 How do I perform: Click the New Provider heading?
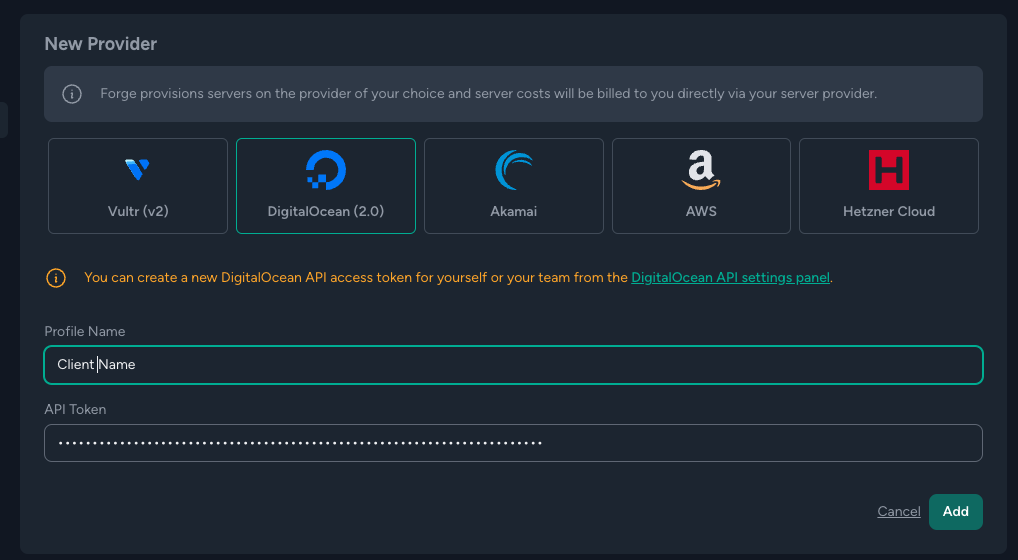click(101, 43)
